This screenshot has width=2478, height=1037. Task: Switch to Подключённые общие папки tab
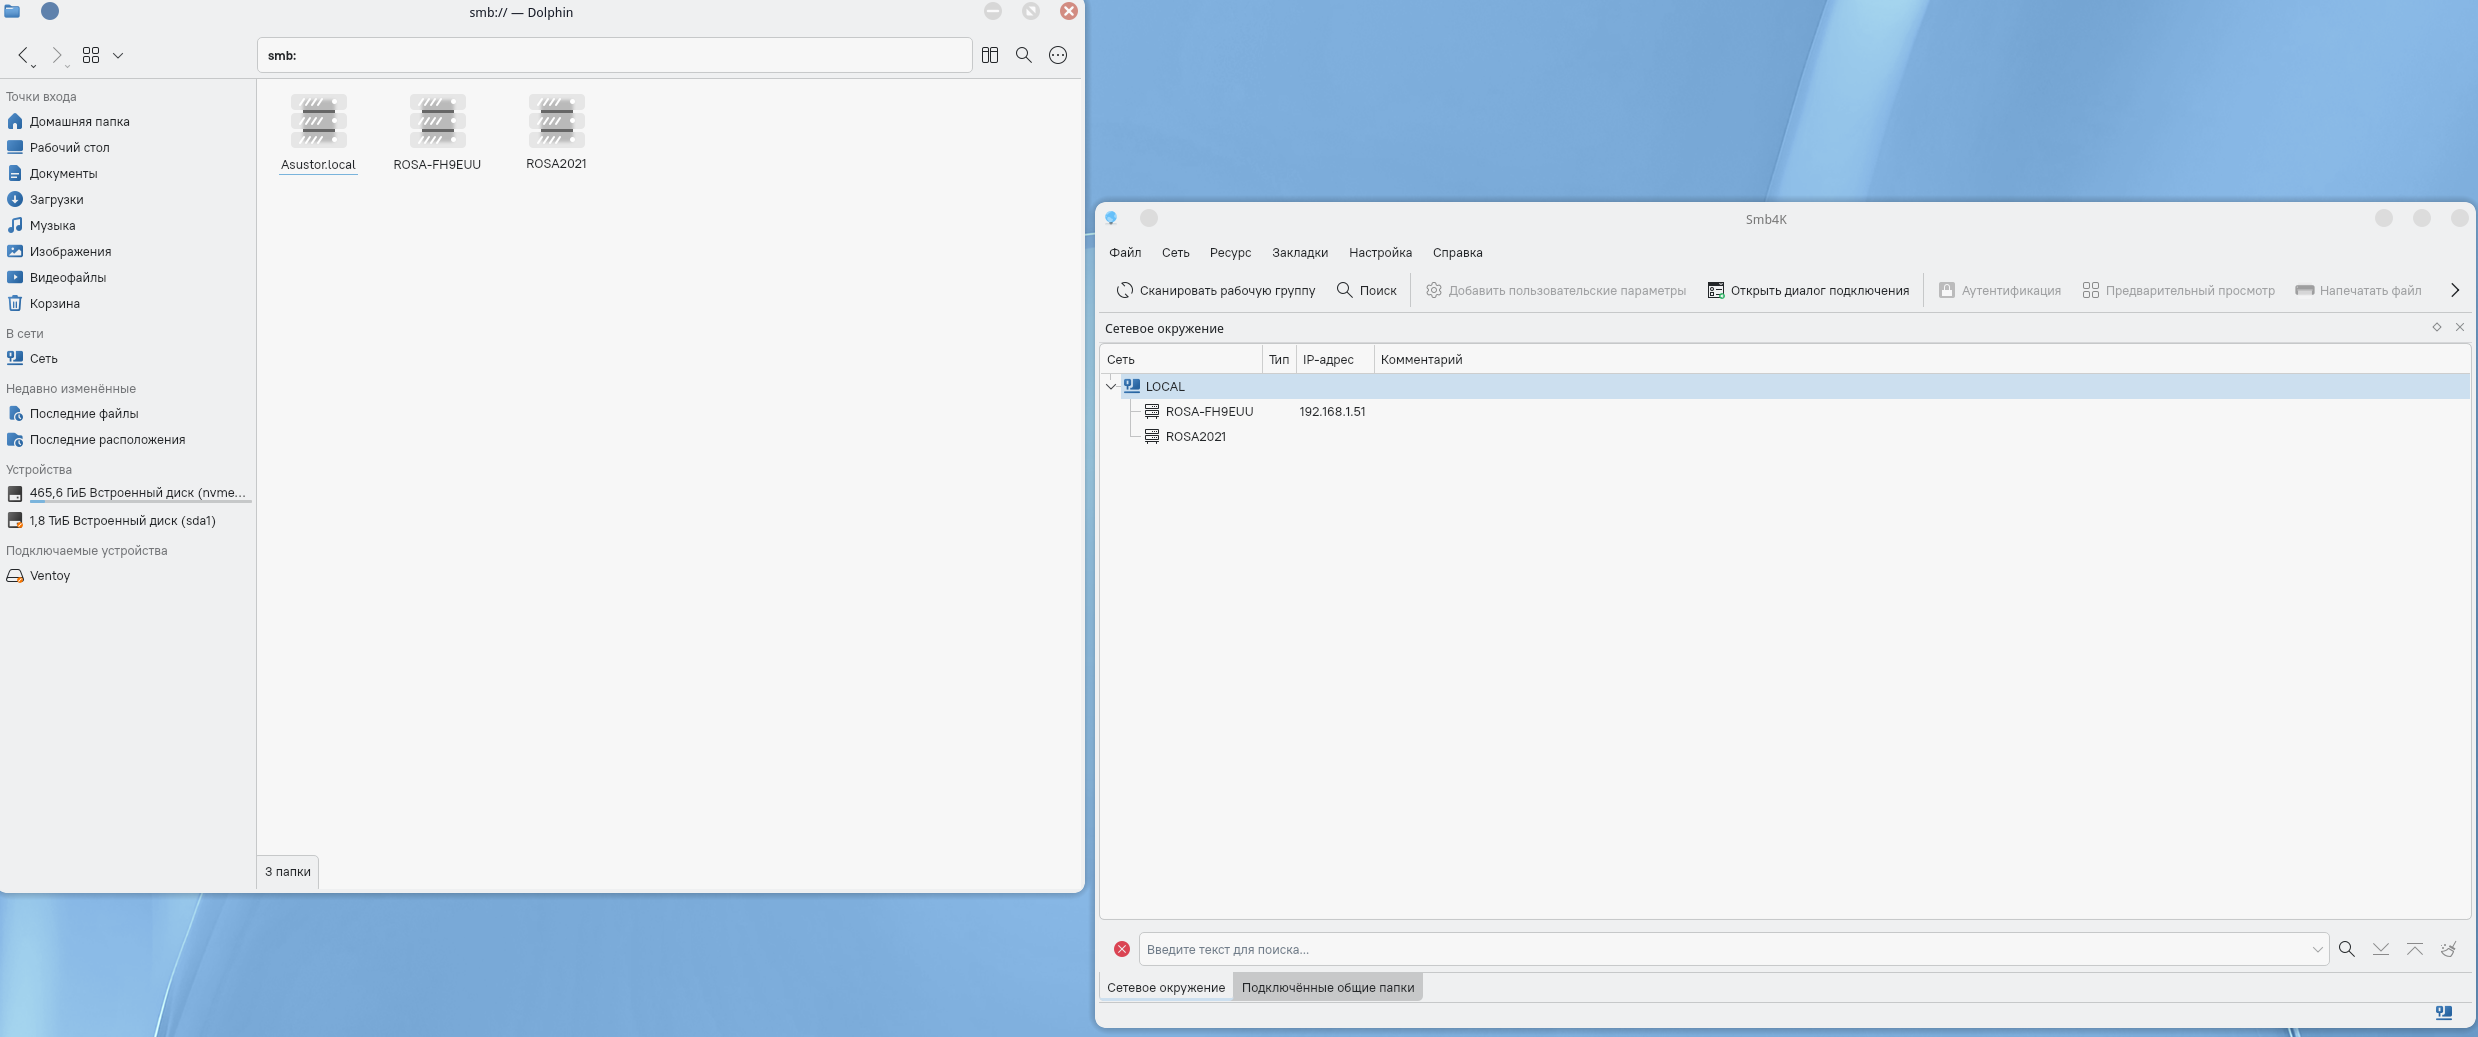(x=1327, y=987)
